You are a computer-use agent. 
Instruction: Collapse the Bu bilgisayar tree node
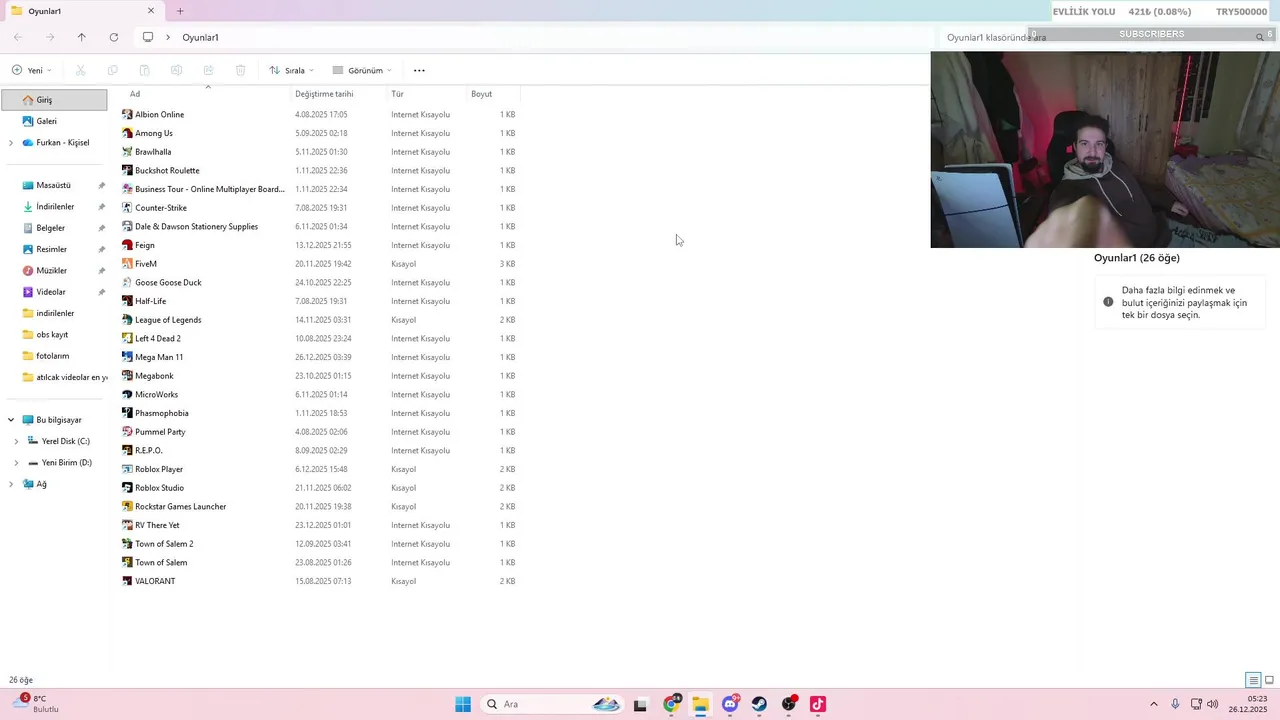pos(11,420)
